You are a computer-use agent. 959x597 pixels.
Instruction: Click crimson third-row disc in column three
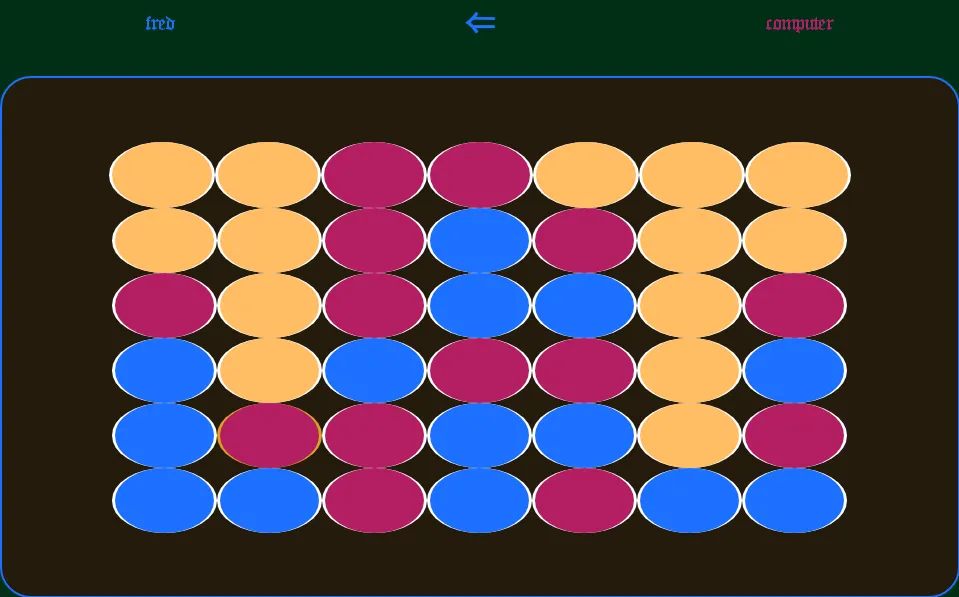pyautogui.click(x=374, y=305)
